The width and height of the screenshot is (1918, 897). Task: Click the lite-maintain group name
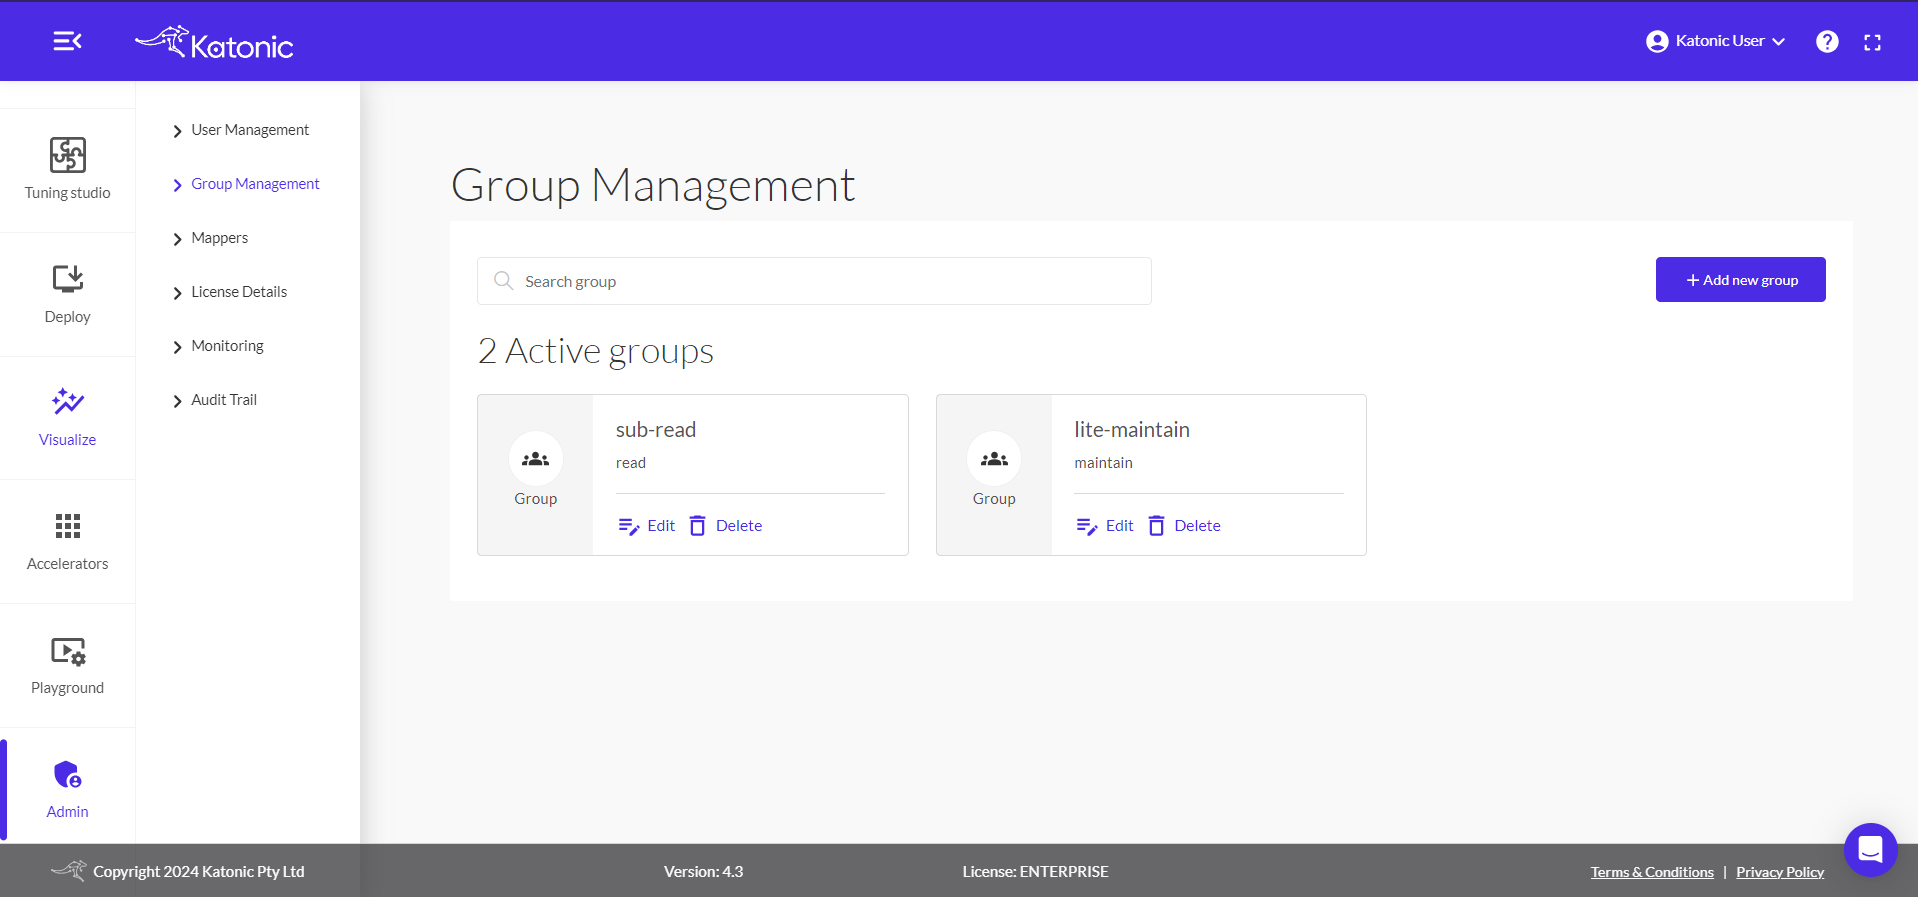1132,430
